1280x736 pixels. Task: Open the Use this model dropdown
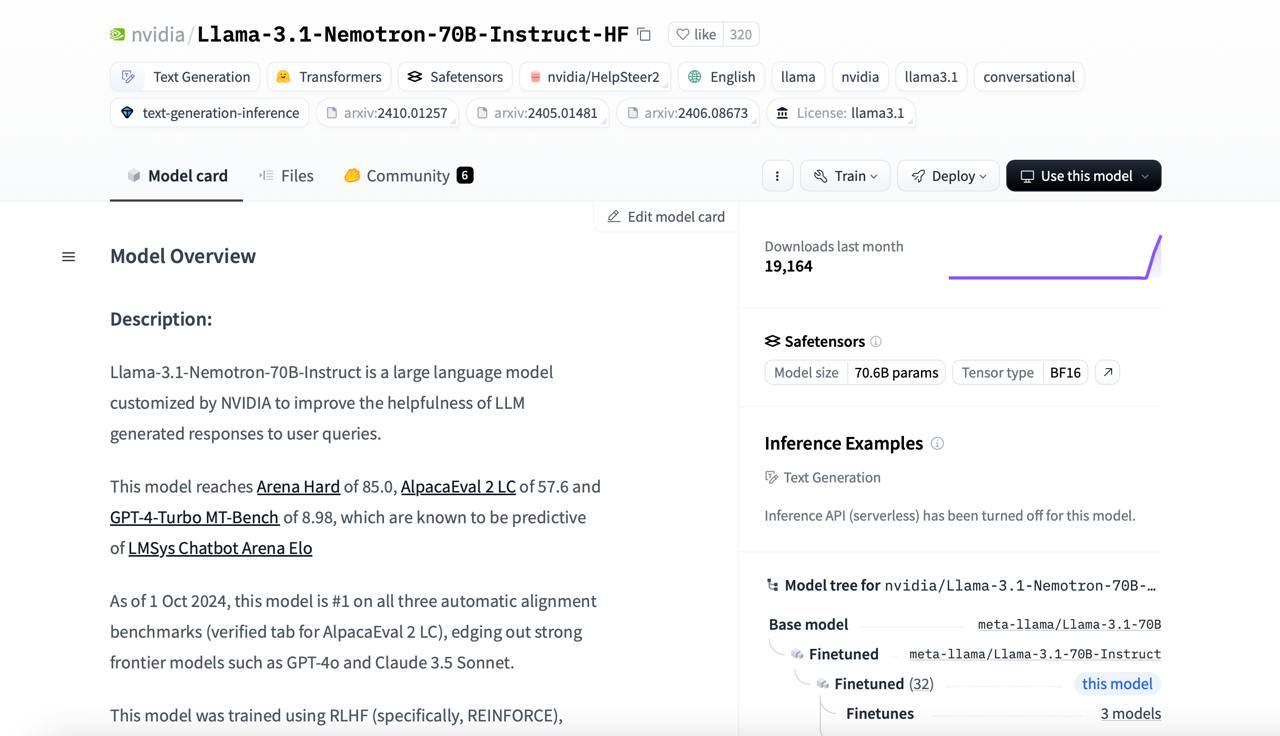coord(1083,176)
